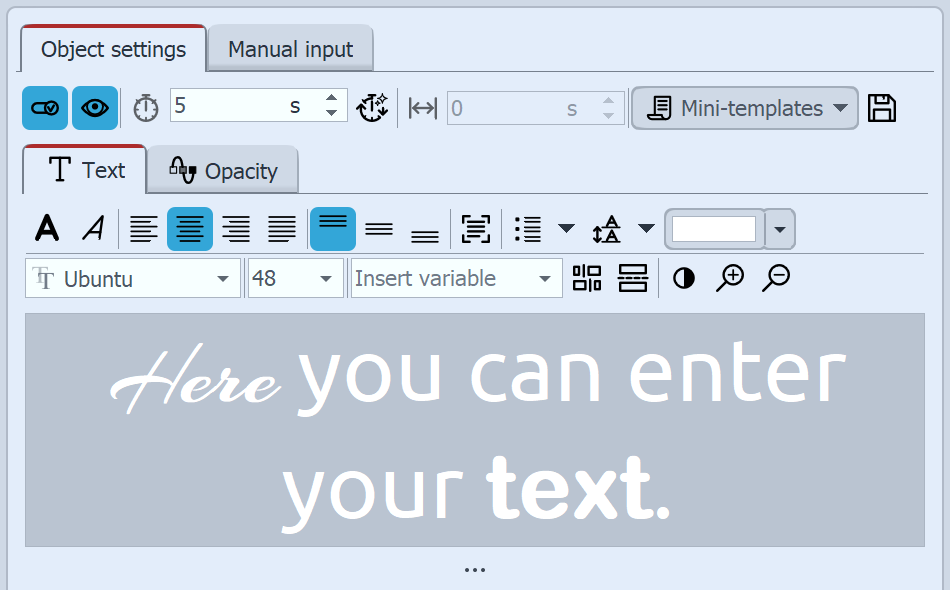Open the Opacity tab

click(222, 170)
